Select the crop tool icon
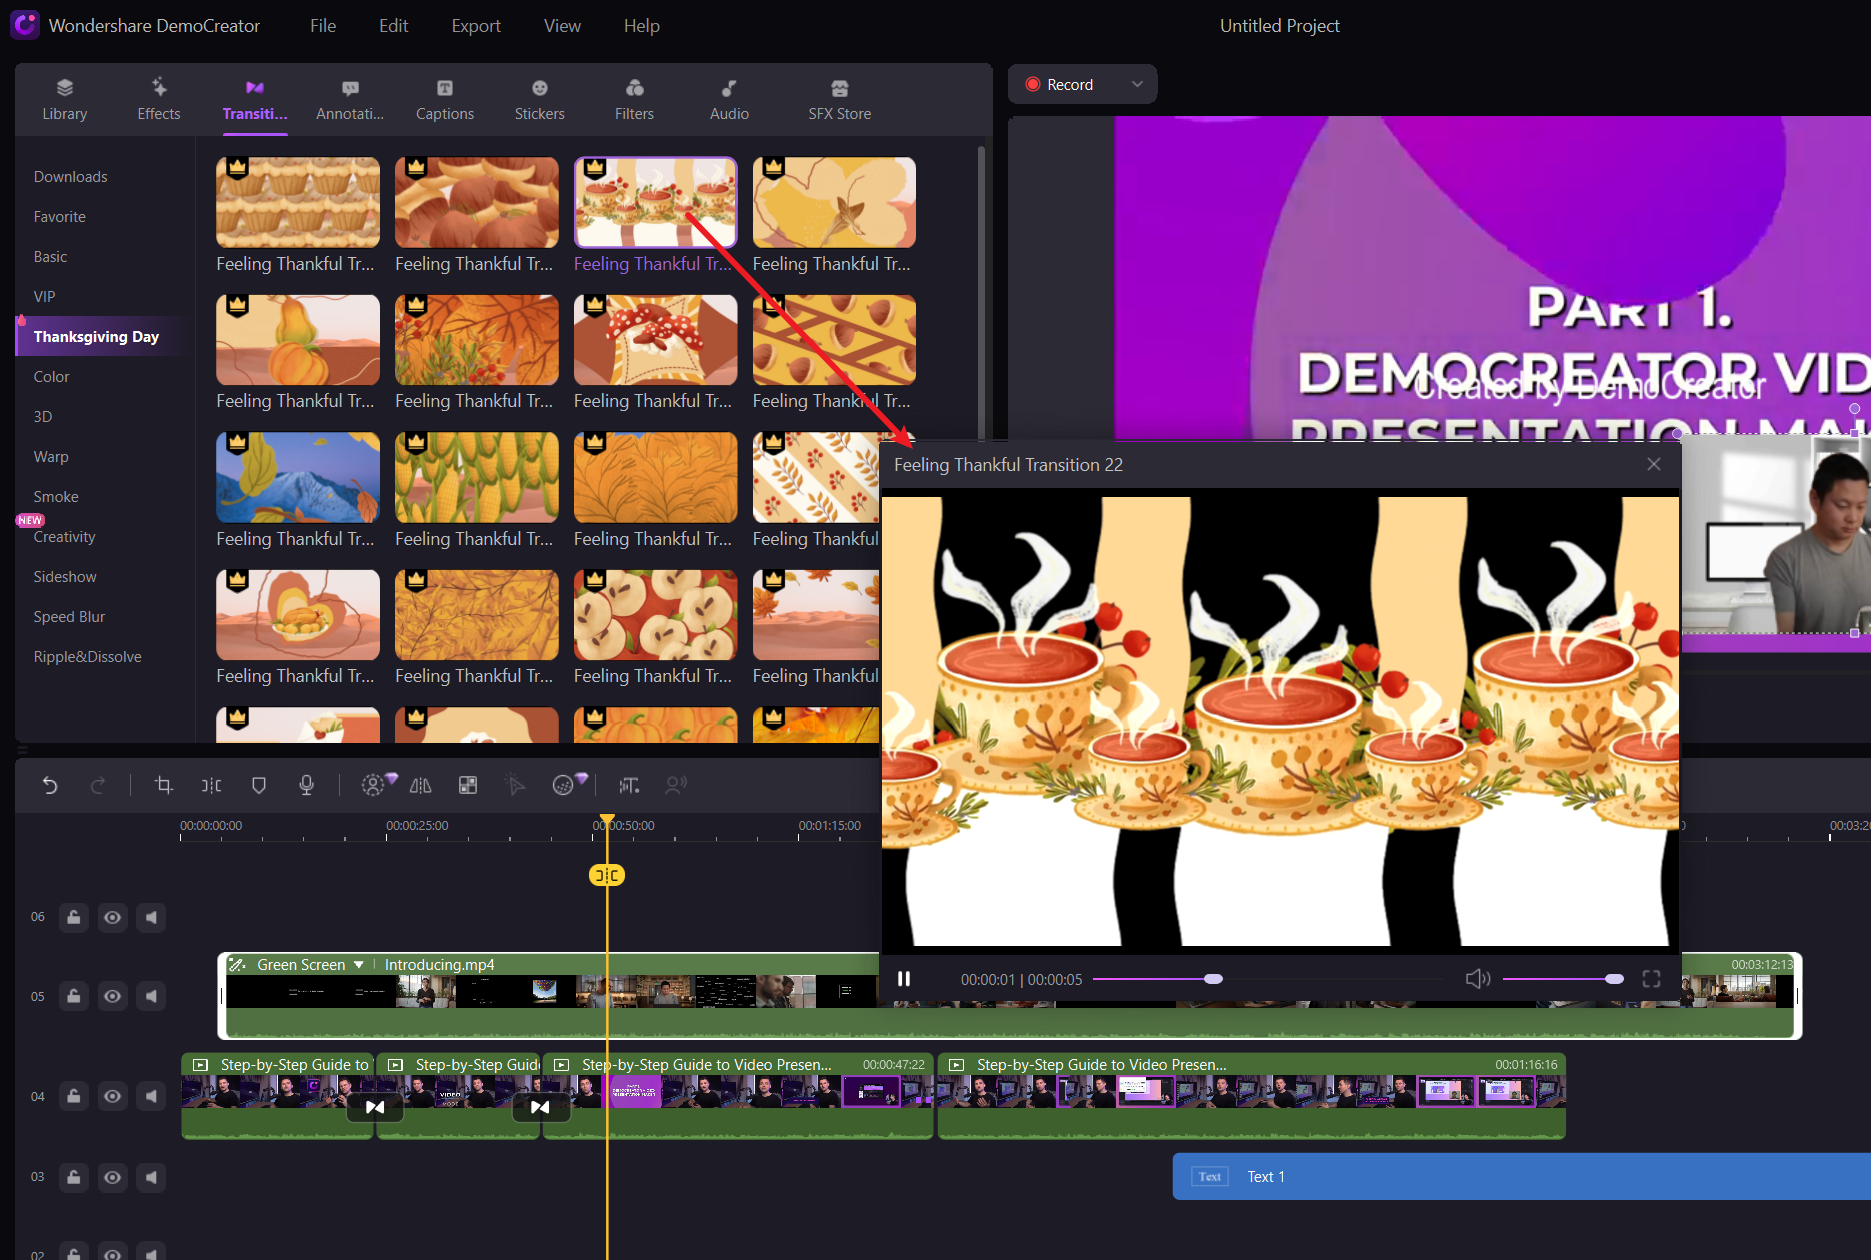 click(164, 785)
